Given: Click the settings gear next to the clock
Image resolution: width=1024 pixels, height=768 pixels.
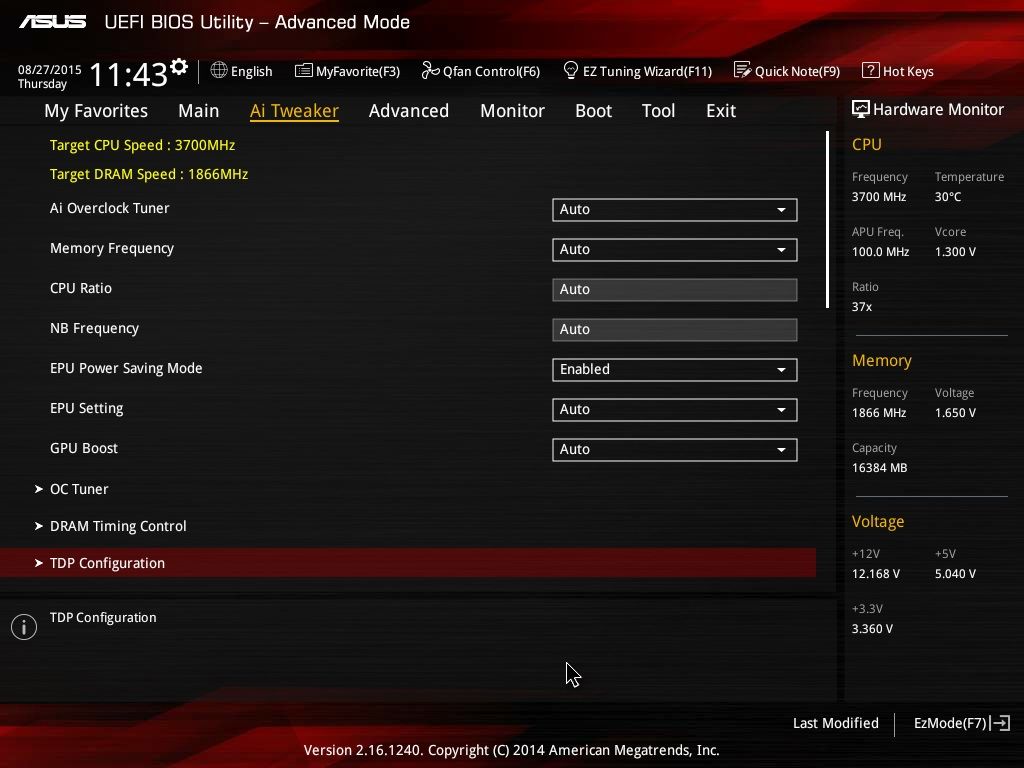Looking at the screenshot, I should click(179, 66).
